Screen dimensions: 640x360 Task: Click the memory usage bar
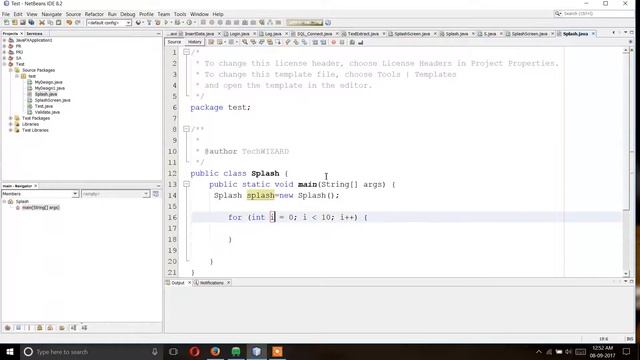304,22
